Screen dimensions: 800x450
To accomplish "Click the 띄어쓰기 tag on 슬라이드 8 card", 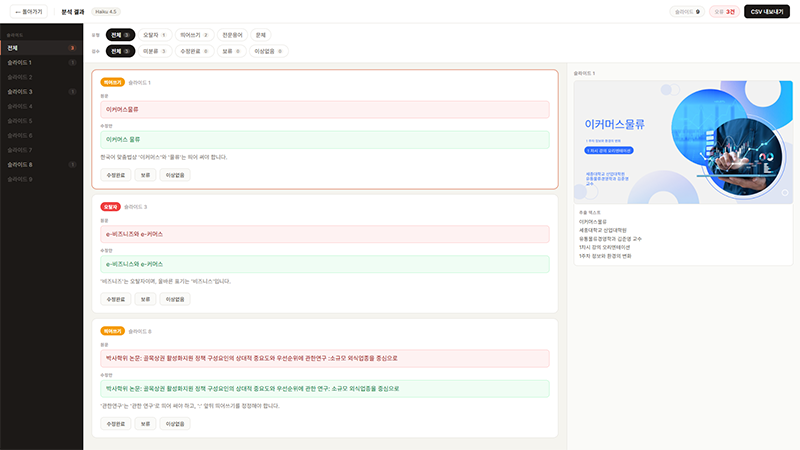I will [x=112, y=331].
